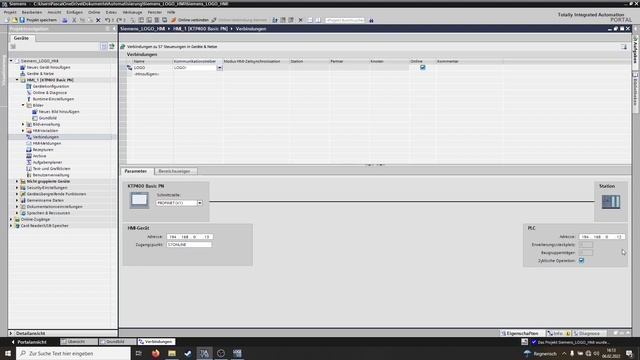
Task: Switch to the Parameter tab
Action: point(136,171)
